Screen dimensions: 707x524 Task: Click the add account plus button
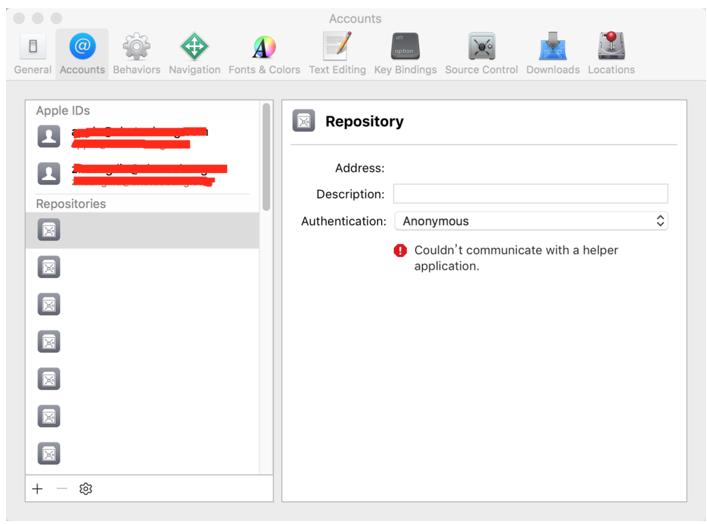[x=37, y=489]
